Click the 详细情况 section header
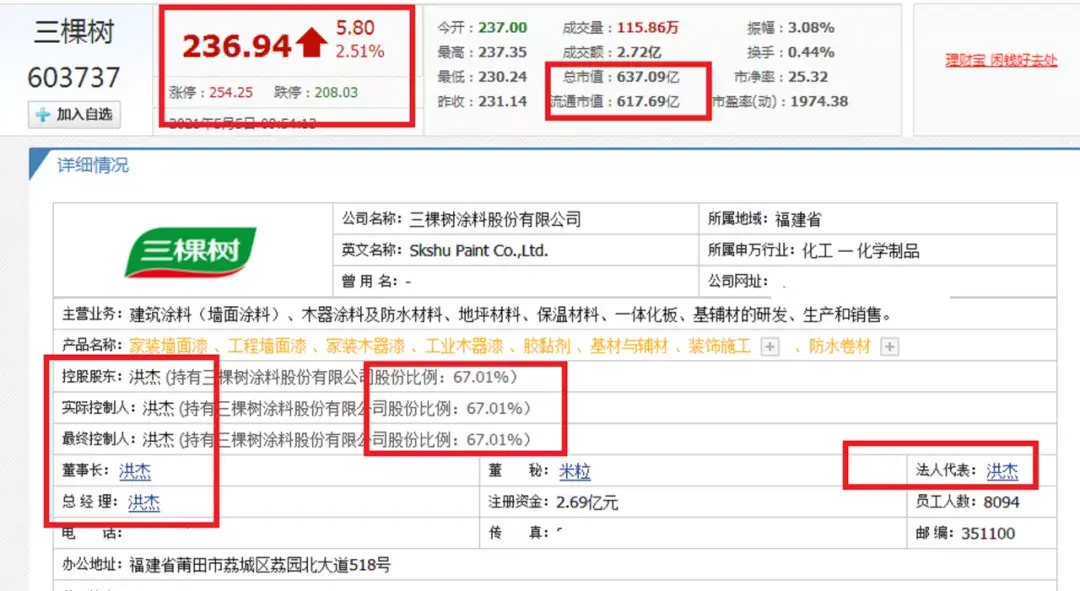 [93, 165]
